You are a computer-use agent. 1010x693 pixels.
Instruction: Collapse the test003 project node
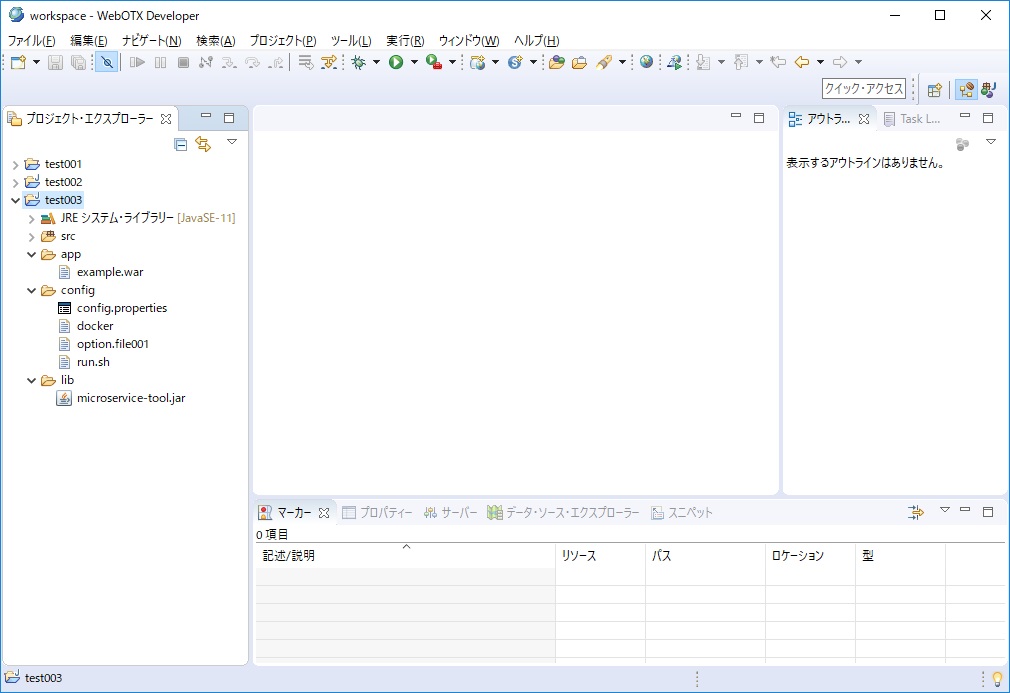click(15, 200)
